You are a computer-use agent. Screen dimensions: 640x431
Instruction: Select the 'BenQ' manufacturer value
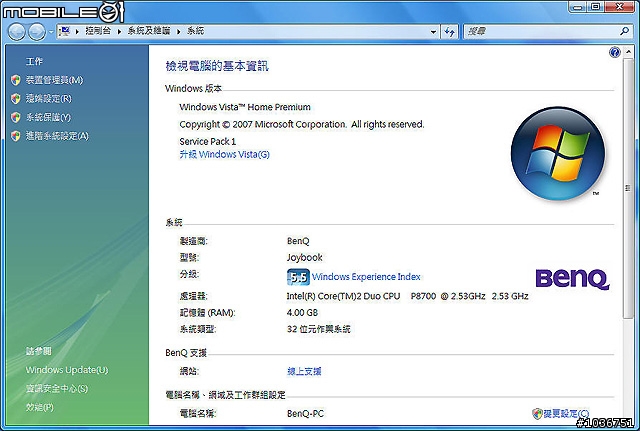click(x=298, y=241)
